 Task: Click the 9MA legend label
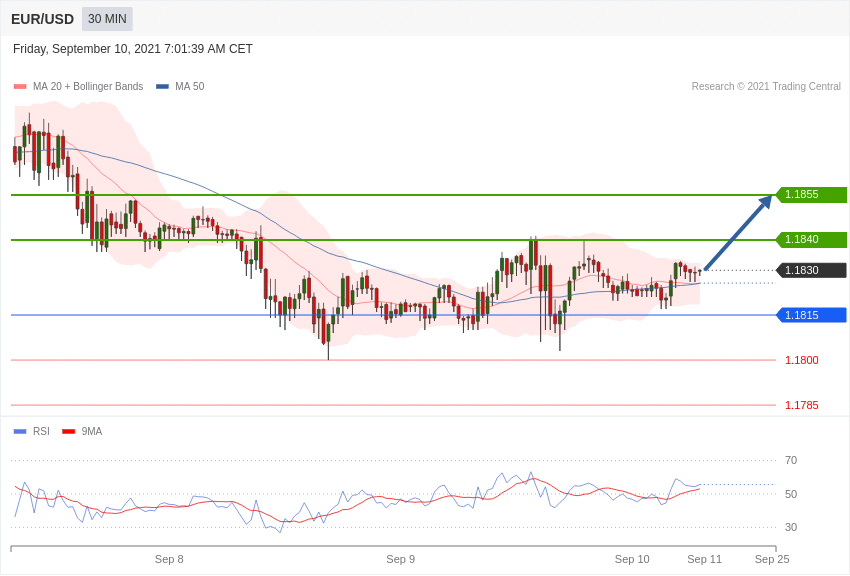[x=92, y=432]
